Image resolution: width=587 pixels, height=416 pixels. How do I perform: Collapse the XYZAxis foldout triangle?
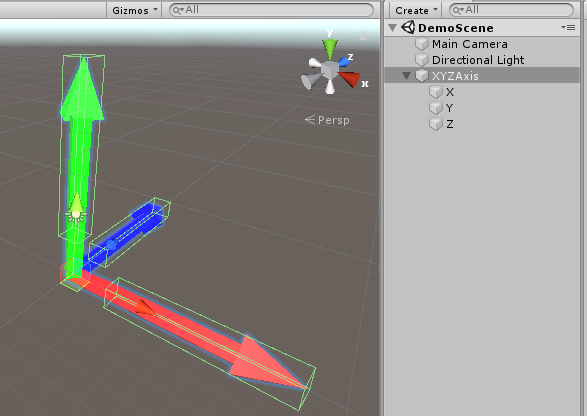tap(407, 76)
